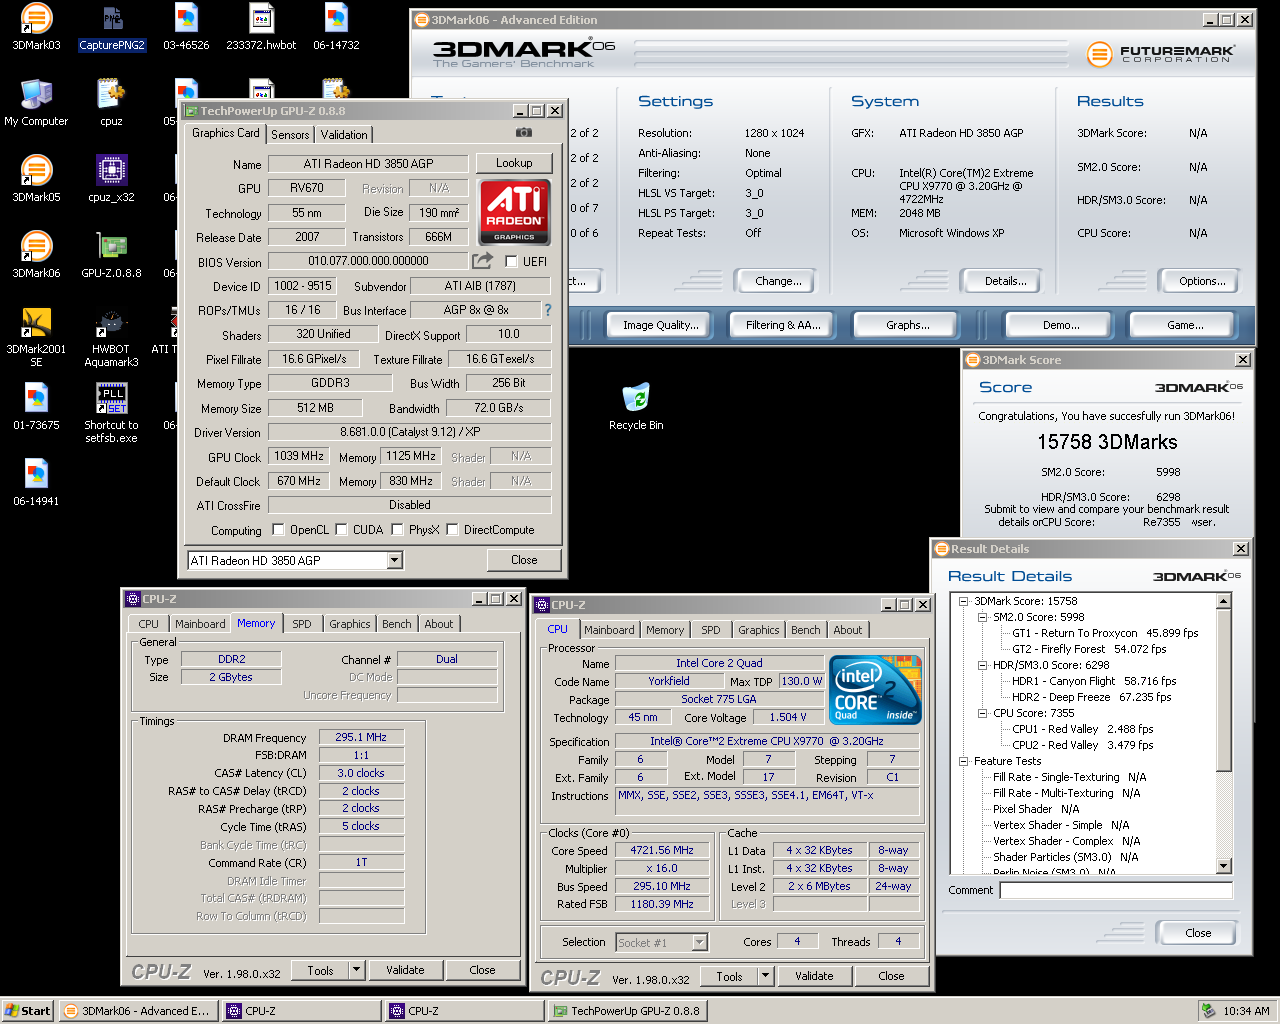Collapse the HDR/SM3.0 Score: 6298 node
The height and width of the screenshot is (1024, 1280).
click(982, 665)
